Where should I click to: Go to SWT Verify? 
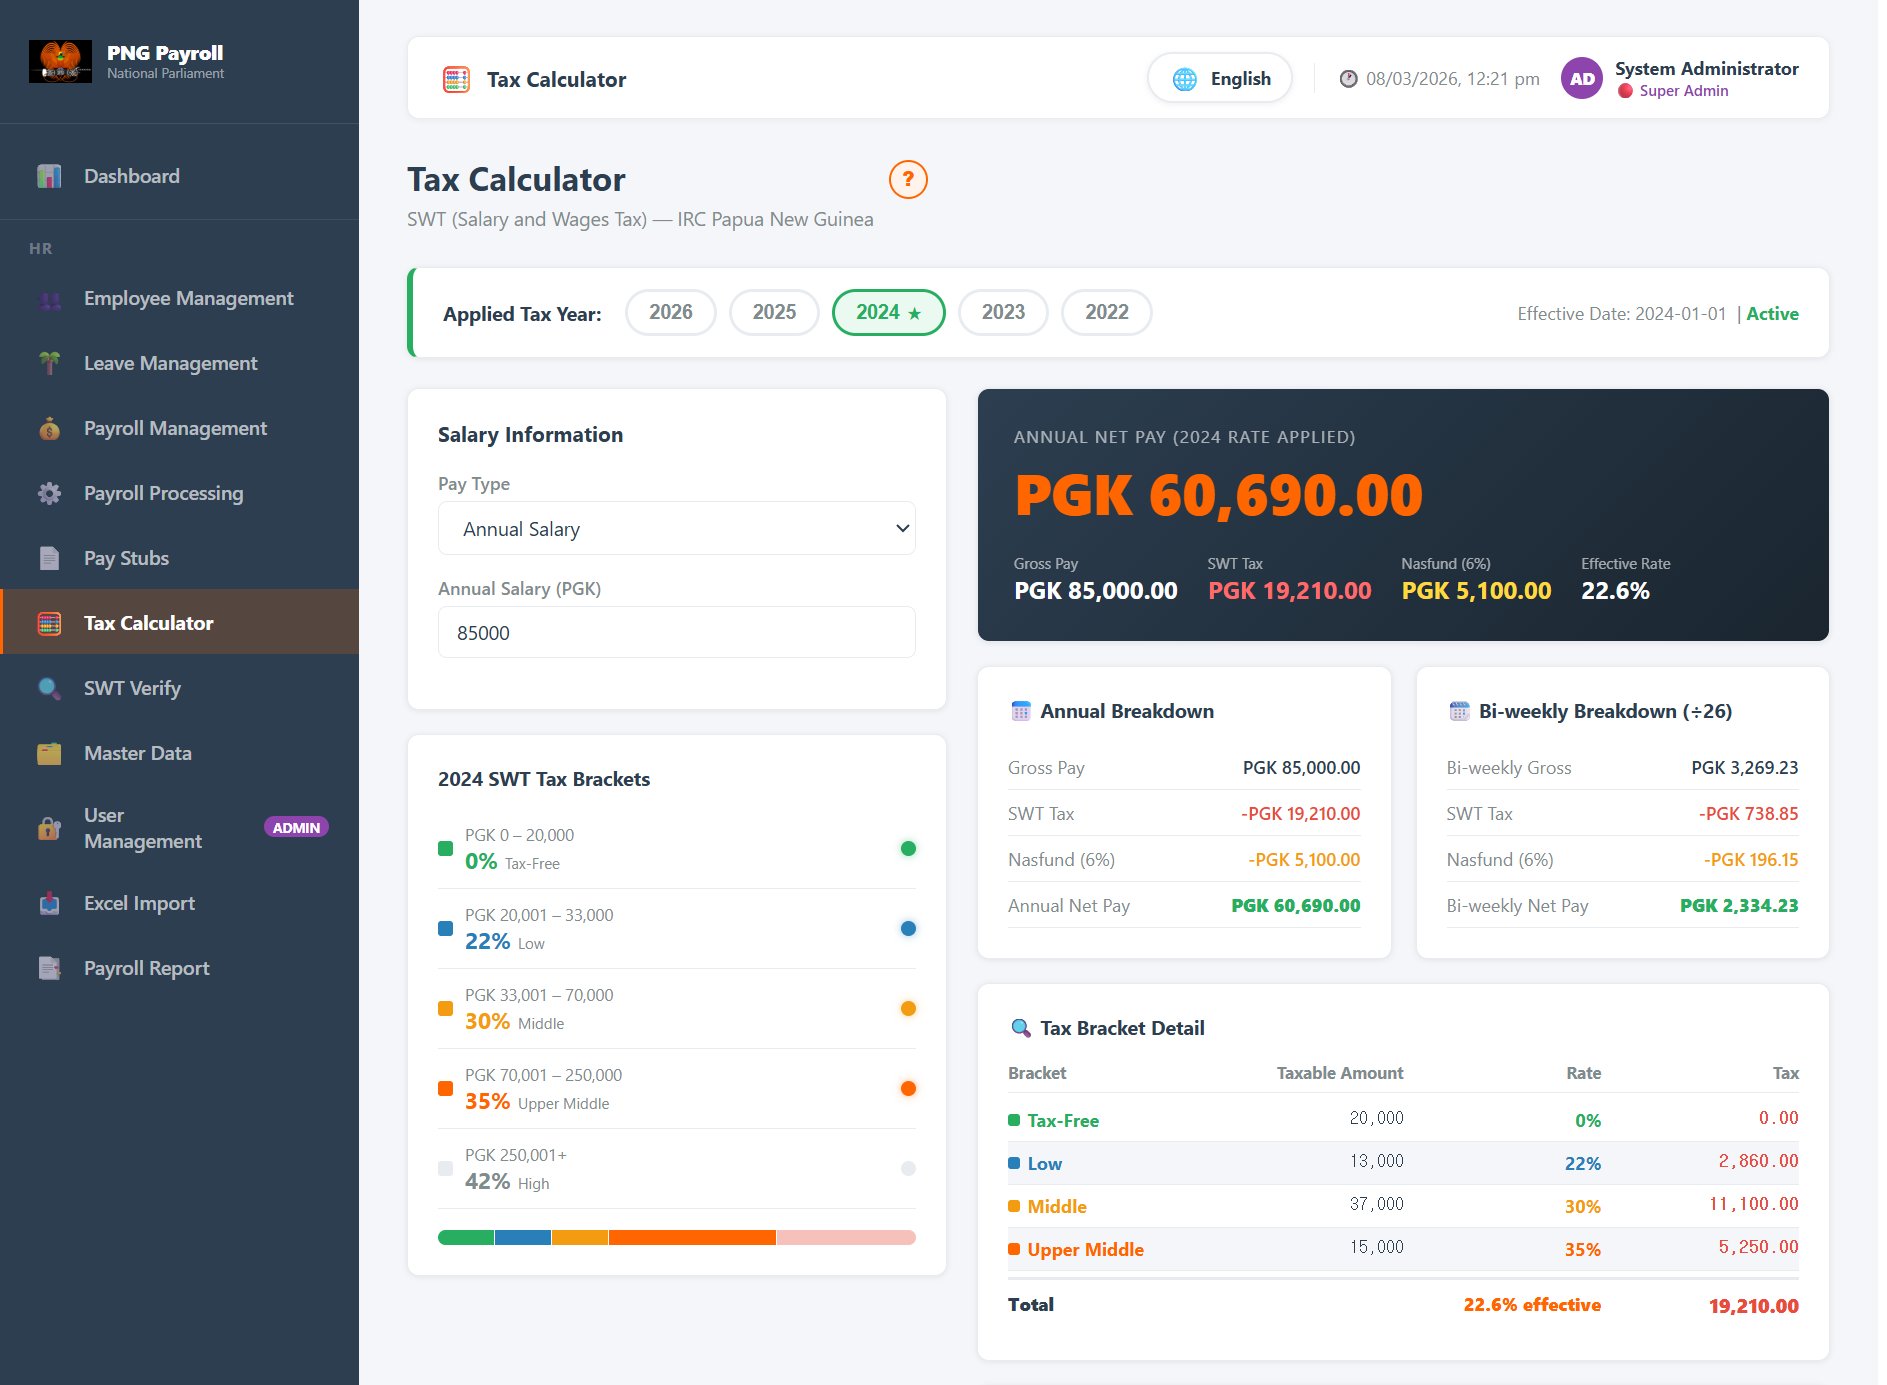pos(180,689)
